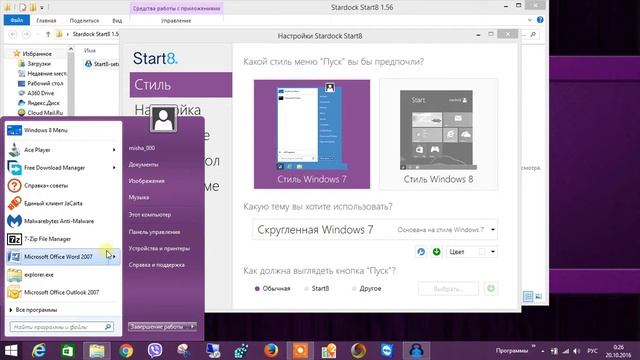
Task: Click the Выбрать... button
Action: [448, 289]
